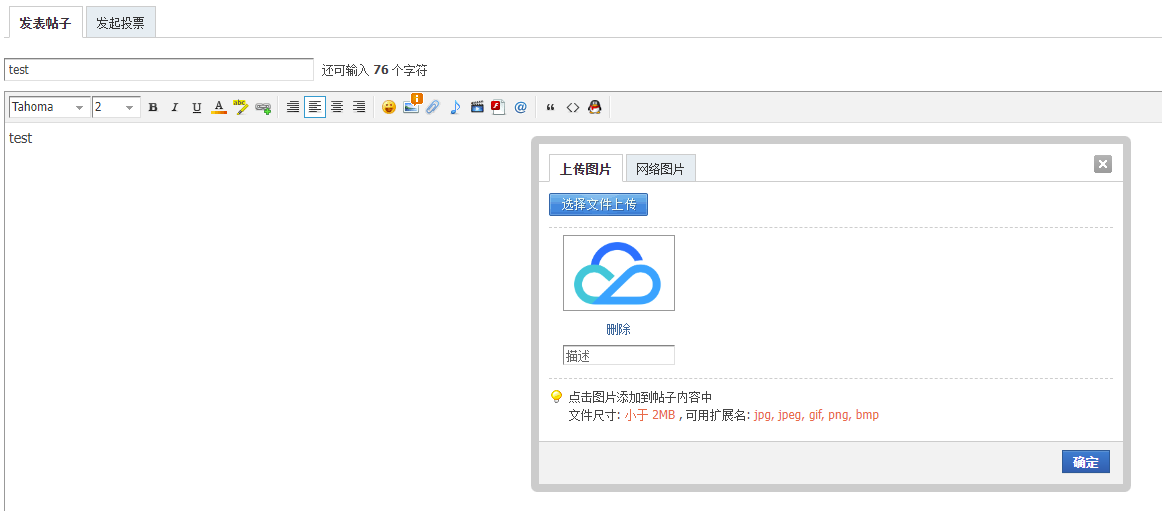Screen dimensions: 1162x511
Task: Click the first alignment icon left of align-left
Action: tap(293, 107)
